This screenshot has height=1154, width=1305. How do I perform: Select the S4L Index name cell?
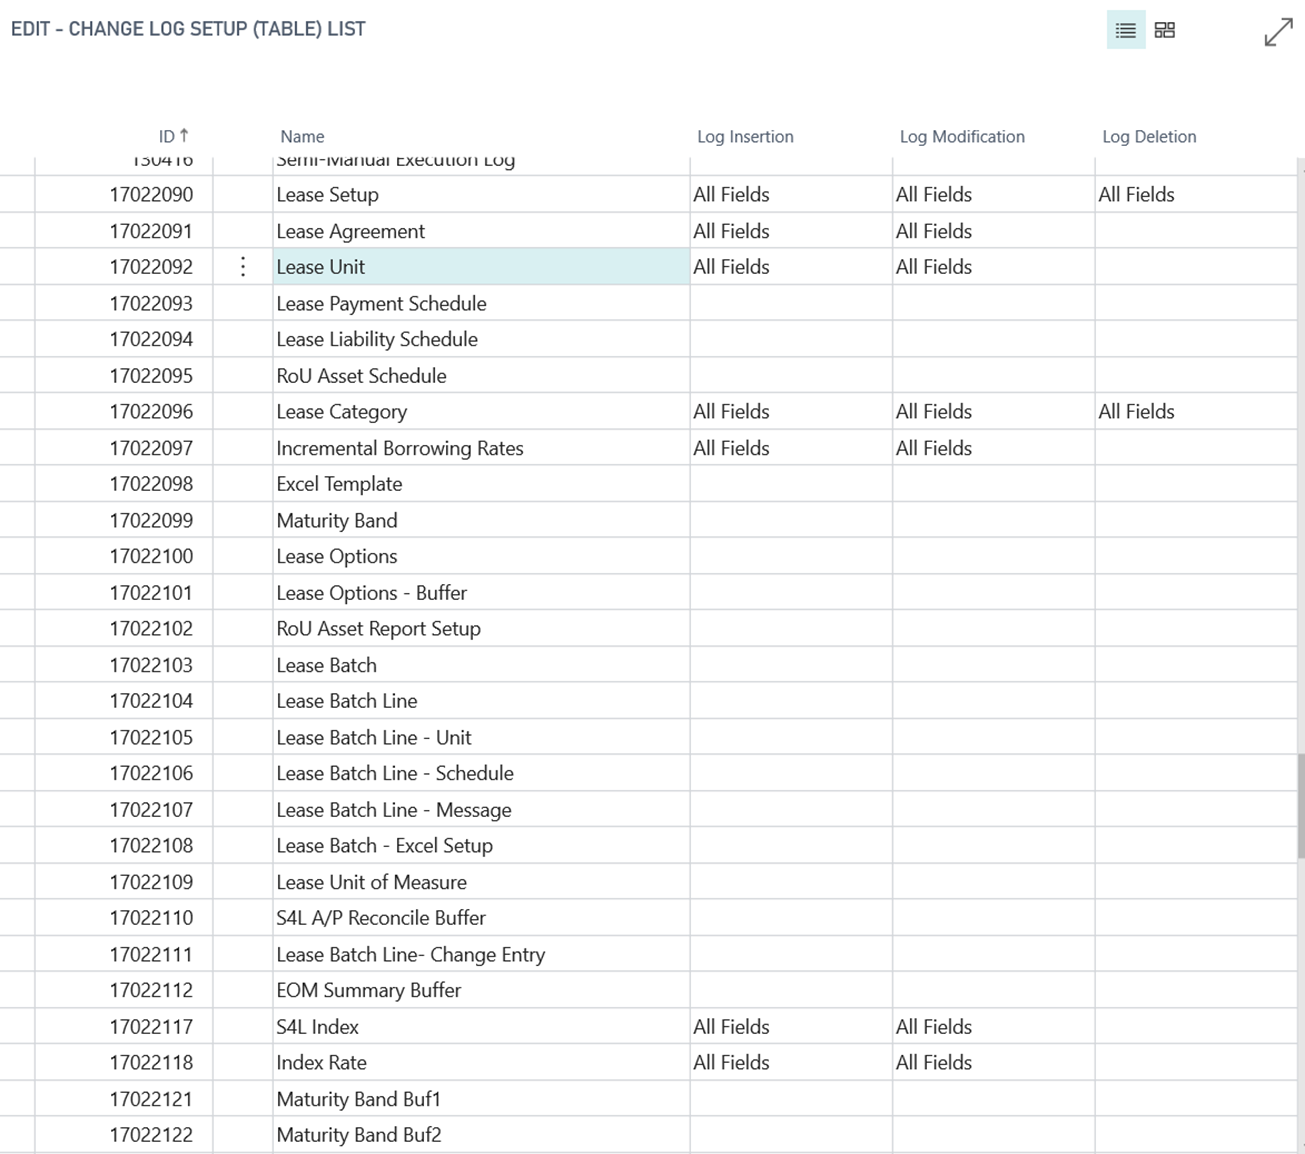pyautogui.click(x=481, y=1026)
